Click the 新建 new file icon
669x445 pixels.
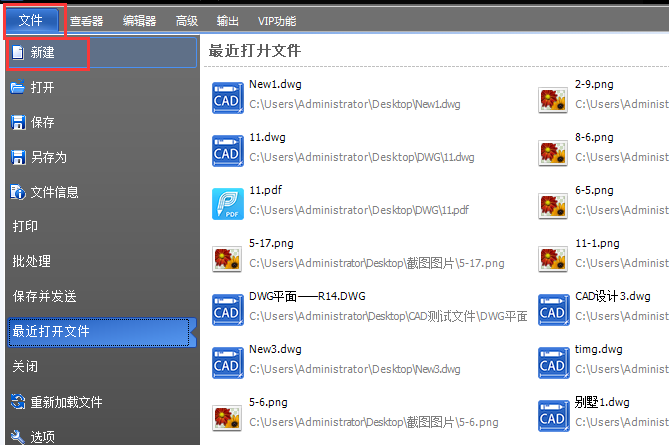[x=18, y=52]
